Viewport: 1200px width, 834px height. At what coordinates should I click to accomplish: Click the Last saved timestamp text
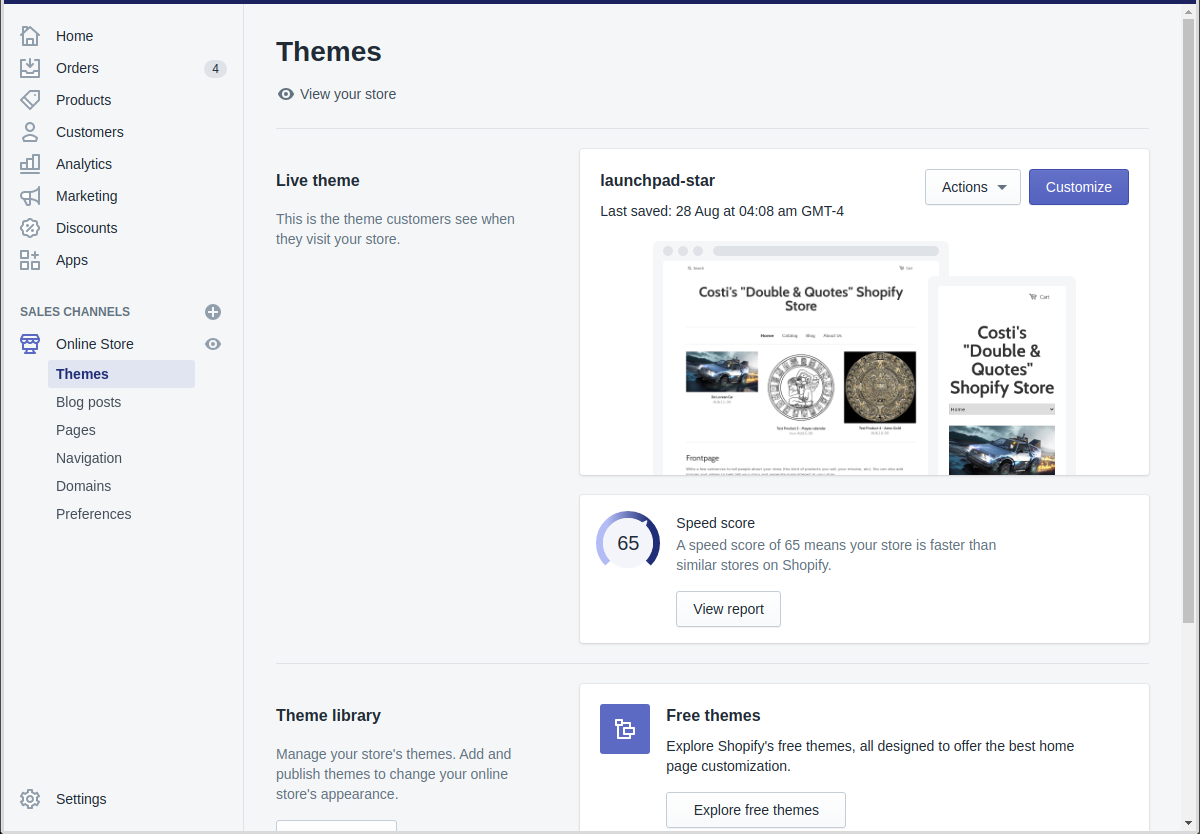[x=722, y=211]
